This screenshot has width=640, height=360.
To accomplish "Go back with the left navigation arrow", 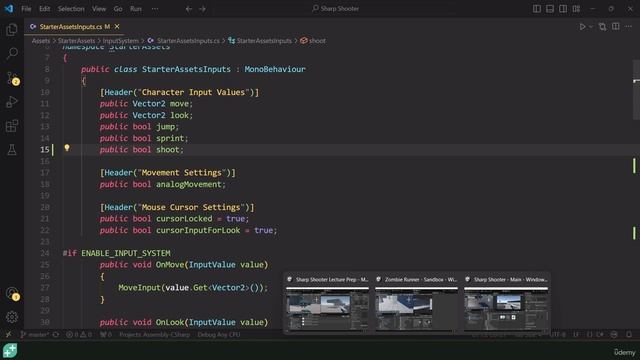I will (x=189, y=9).
